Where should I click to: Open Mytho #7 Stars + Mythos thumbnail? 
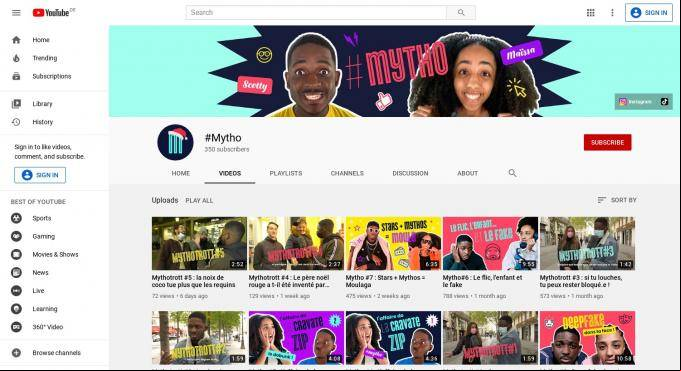pyautogui.click(x=393, y=243)
